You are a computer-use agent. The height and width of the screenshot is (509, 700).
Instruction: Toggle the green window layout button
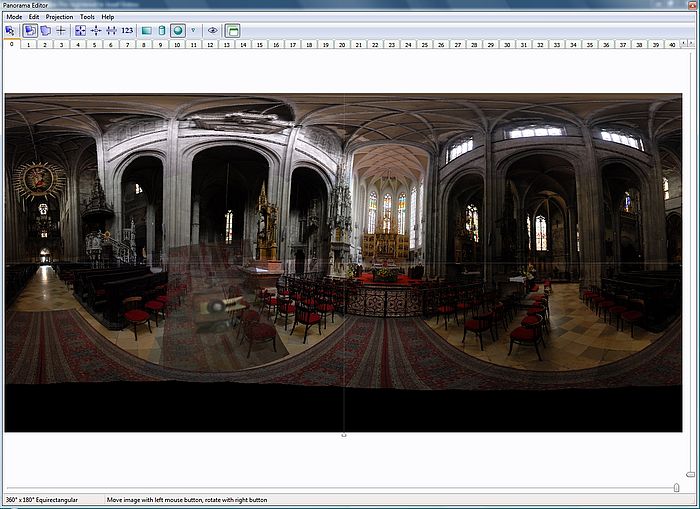pos(232,31)
